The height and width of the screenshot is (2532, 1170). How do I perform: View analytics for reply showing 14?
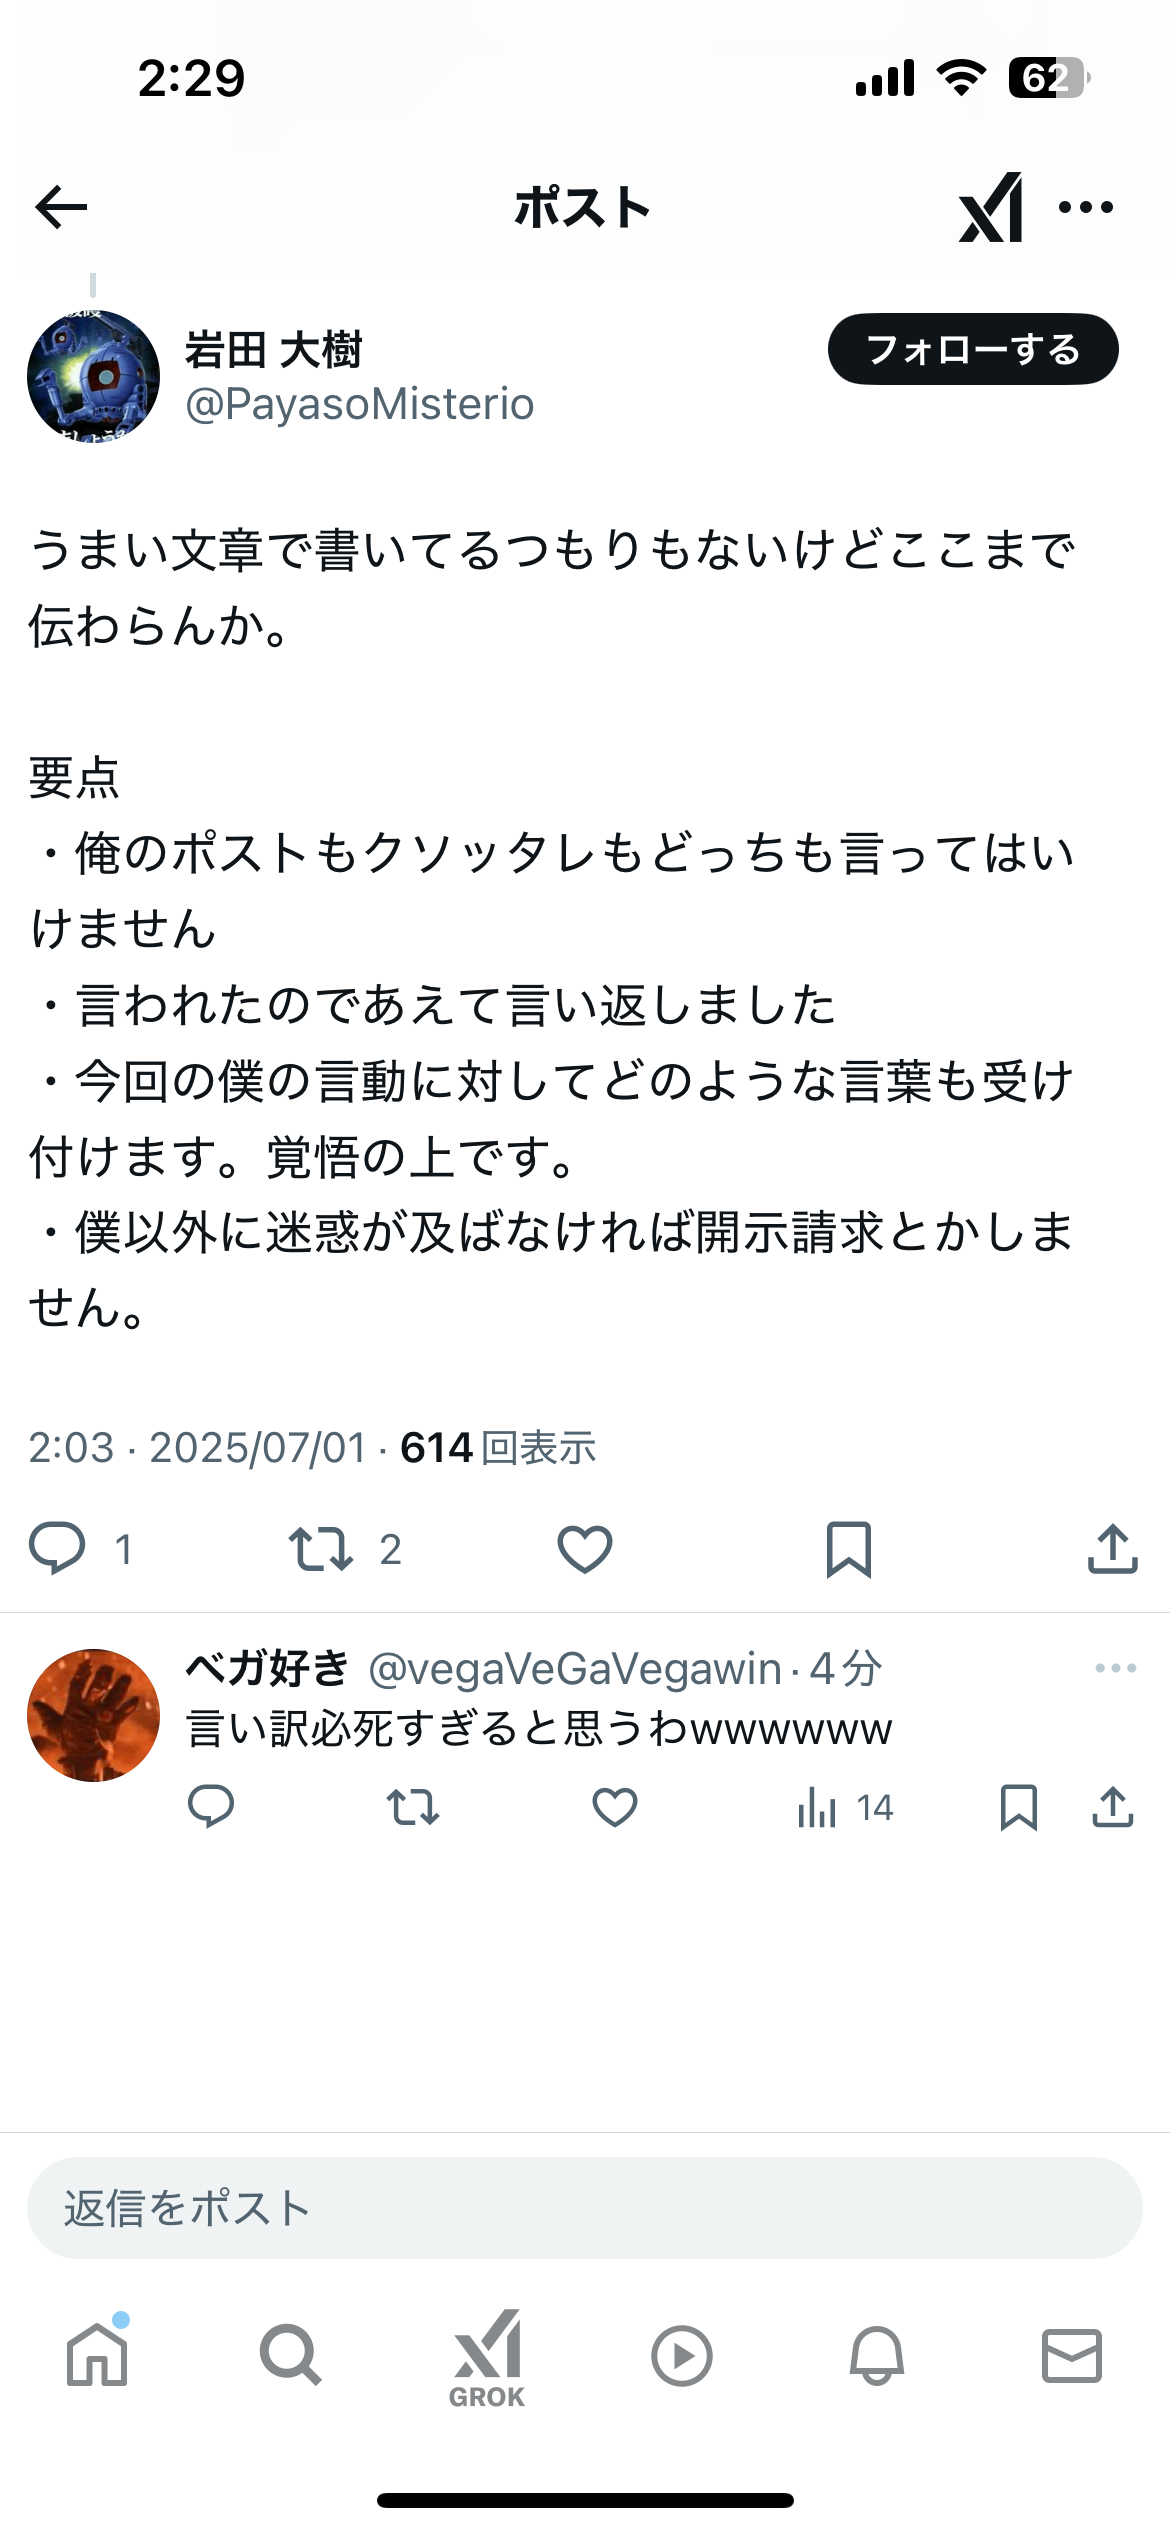(845, 1808)
